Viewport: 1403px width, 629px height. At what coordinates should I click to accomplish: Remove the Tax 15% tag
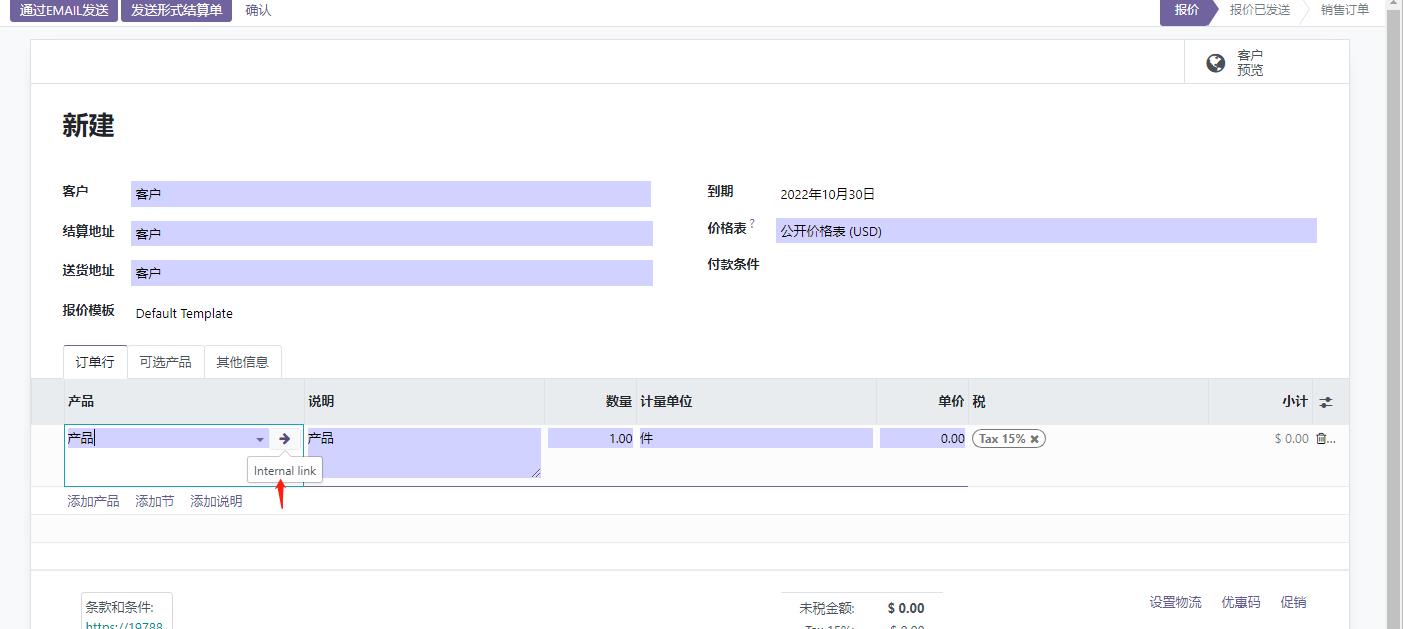pos(1035,439)
